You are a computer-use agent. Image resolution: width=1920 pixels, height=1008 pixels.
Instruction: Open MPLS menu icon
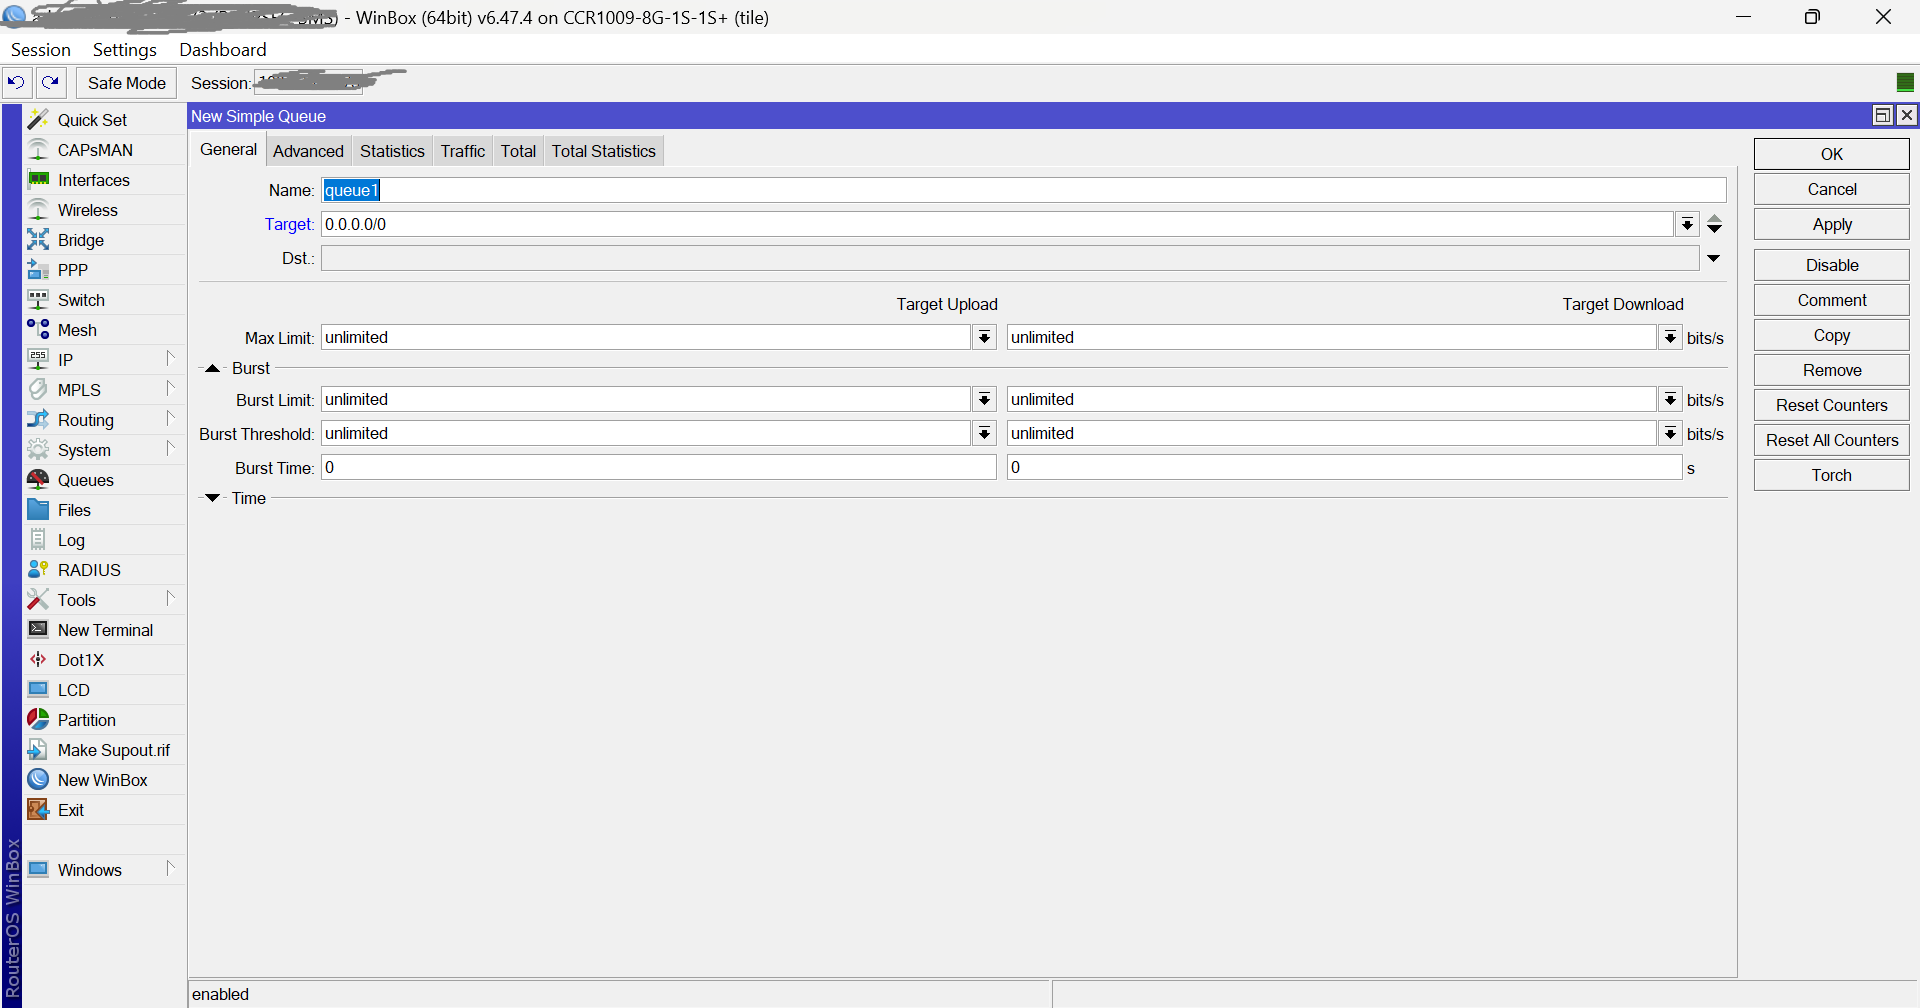click(38, 390)
